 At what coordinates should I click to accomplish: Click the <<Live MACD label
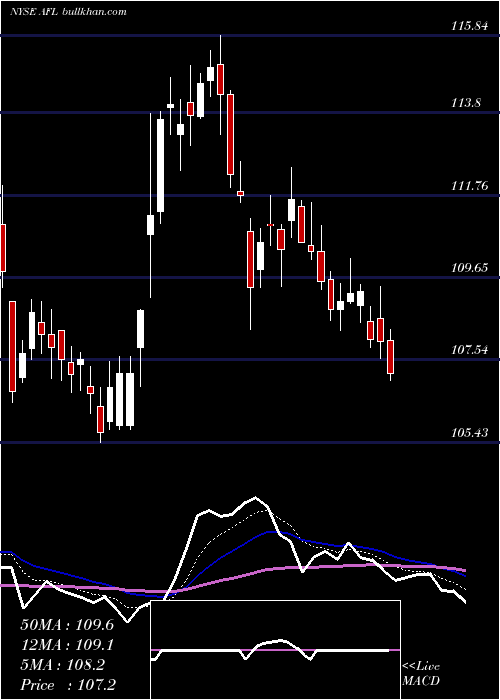click(x=421, y=673)
